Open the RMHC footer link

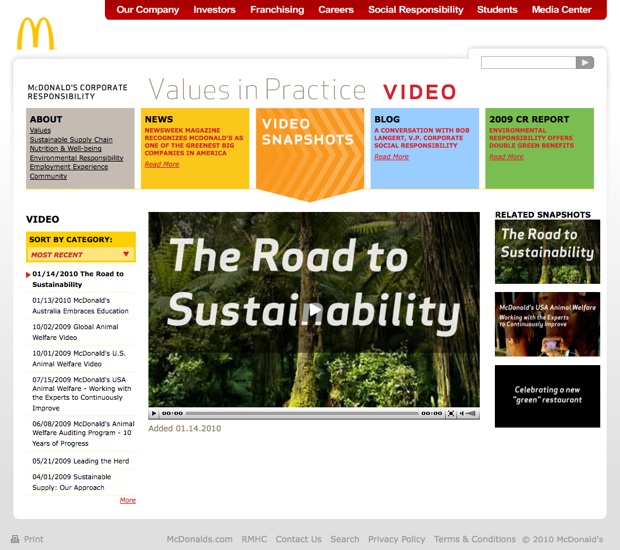(x=254, y=539)
